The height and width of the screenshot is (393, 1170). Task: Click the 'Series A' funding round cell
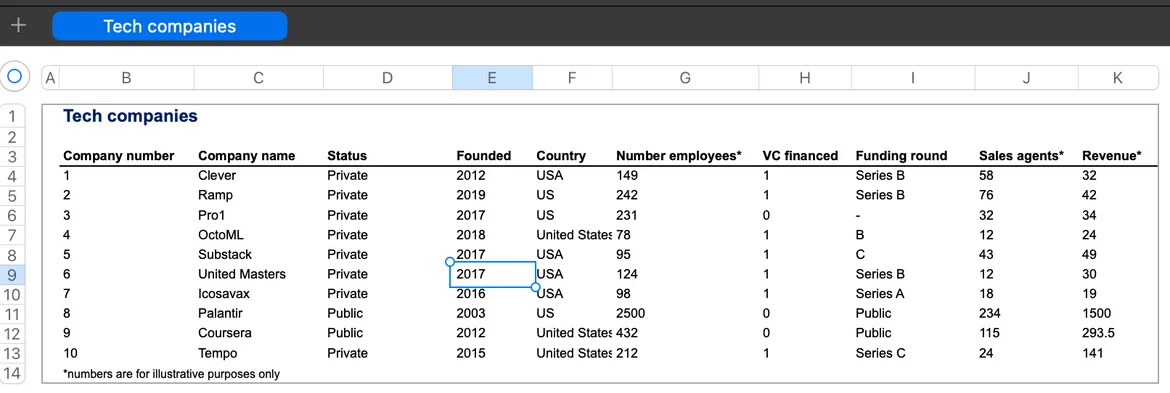880,294
